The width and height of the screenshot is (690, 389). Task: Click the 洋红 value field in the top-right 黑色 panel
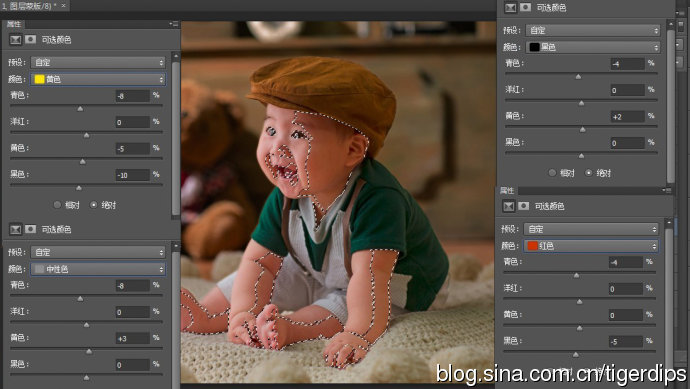[628, 90]
